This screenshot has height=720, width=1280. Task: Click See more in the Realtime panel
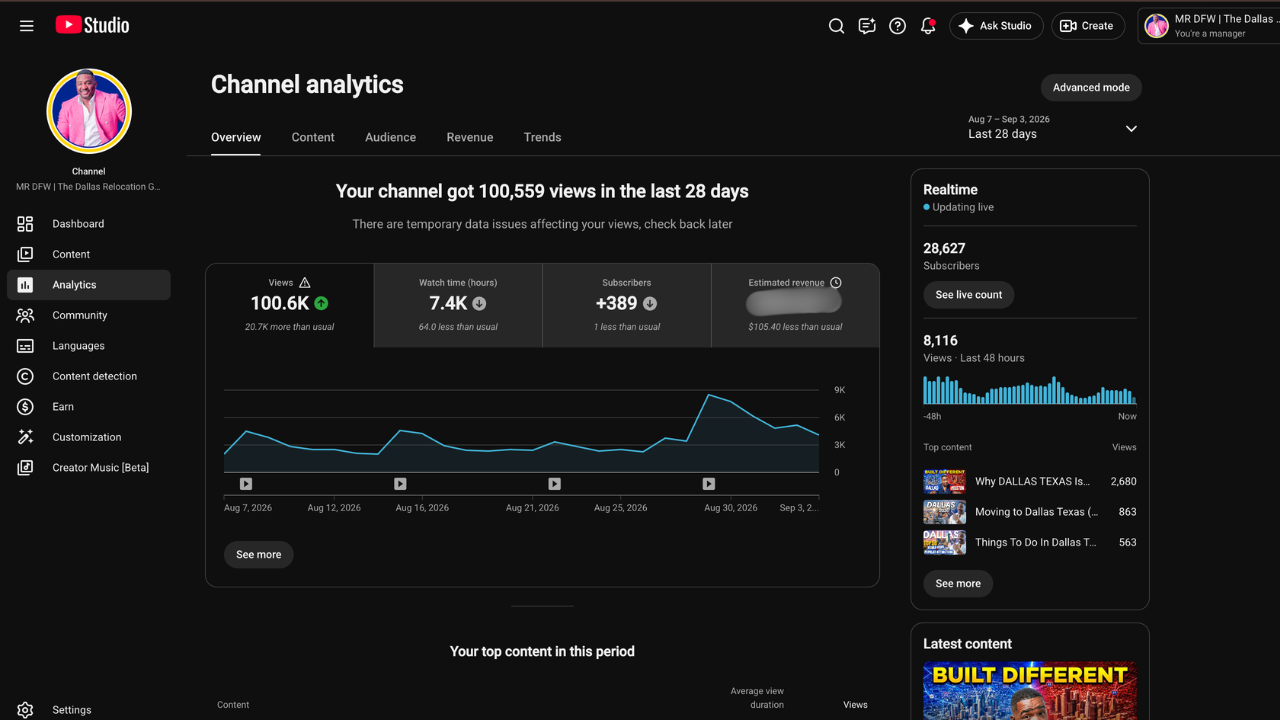tap(958, 583)
